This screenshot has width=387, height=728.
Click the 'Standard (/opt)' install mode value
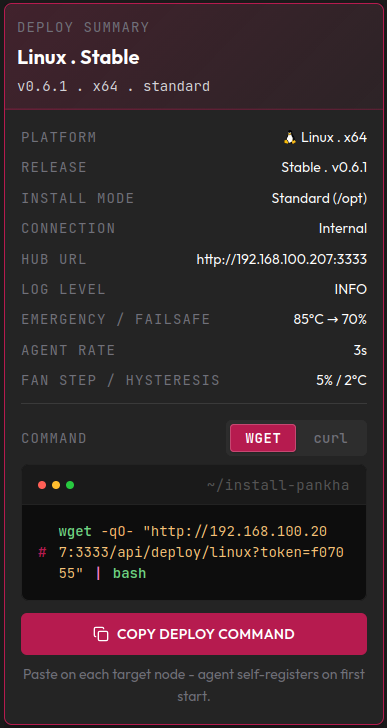pos(319,198)
